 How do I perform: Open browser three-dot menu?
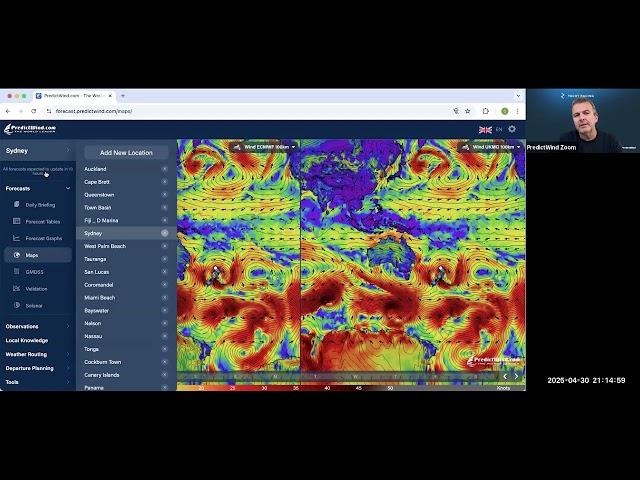[x=518, y=111]
